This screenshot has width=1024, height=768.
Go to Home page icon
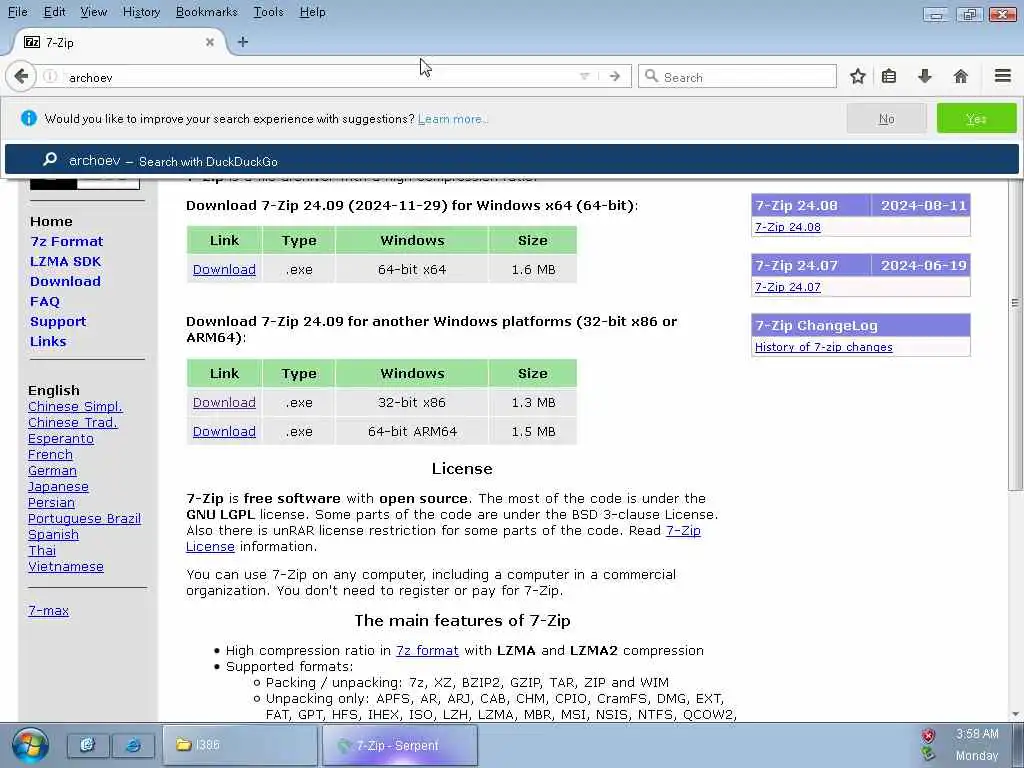[960, 76]
